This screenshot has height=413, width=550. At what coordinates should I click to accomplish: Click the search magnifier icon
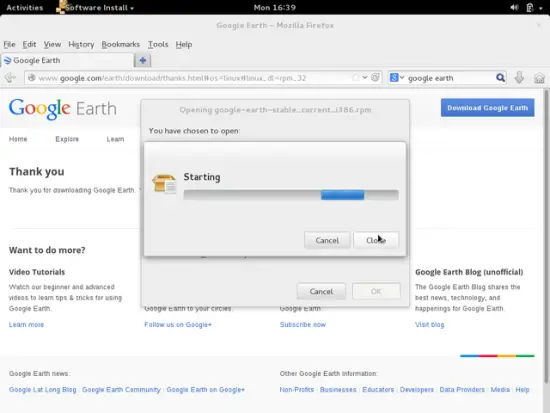pyautogui.click(x=500, y=78)
